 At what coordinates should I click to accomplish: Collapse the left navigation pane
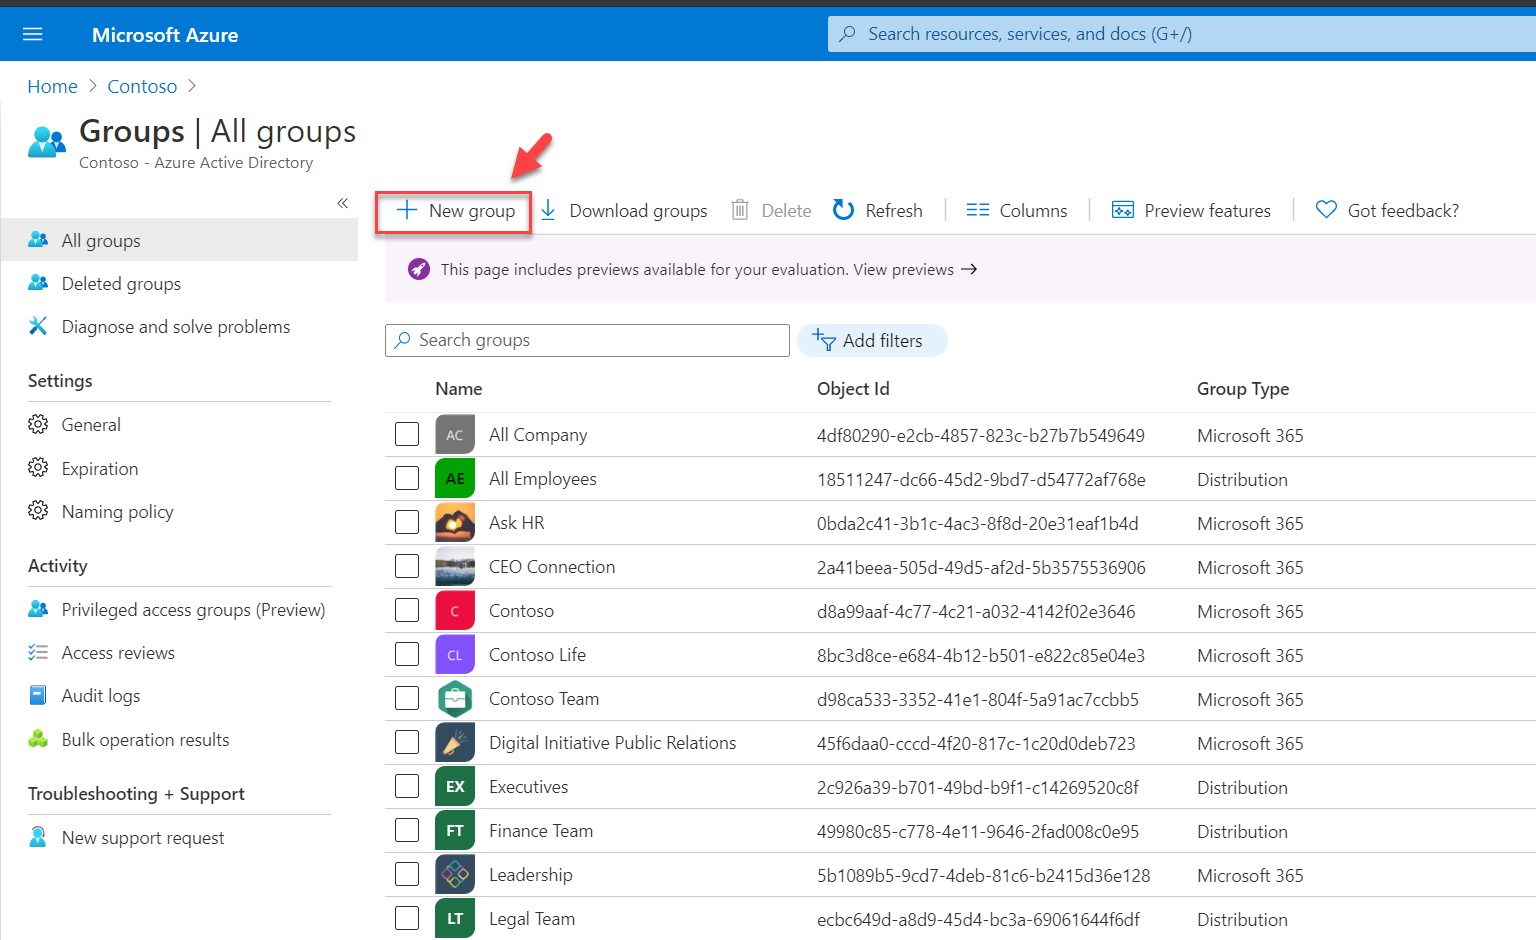(343, 203)
